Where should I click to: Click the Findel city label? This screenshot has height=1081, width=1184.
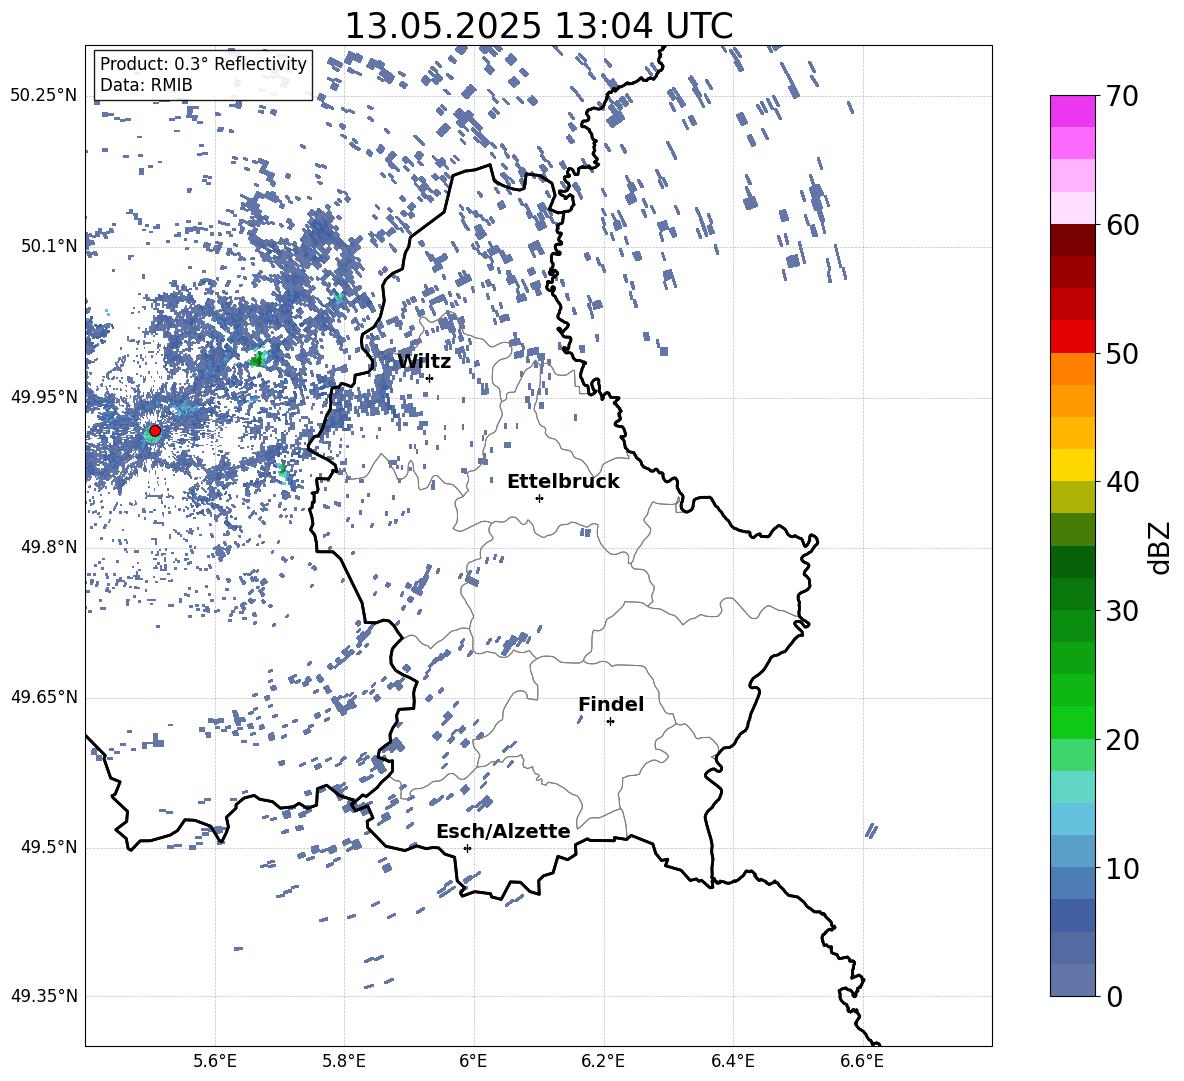point(611,704)
